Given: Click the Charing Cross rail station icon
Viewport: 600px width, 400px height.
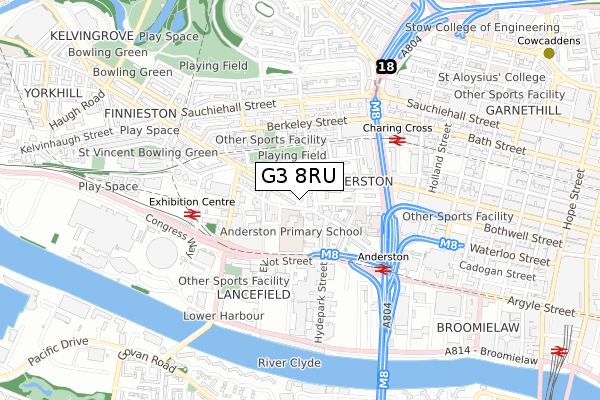Looking at the screenshot, I should click(397, 140).
